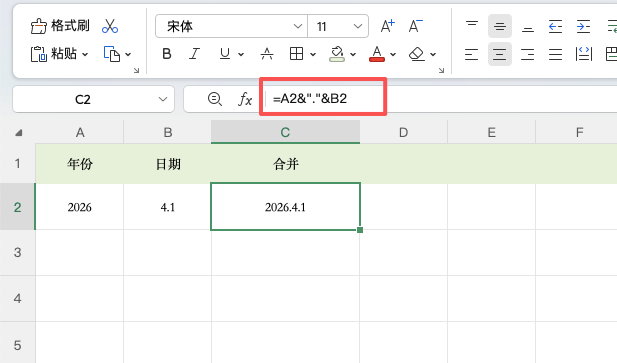Select row 4 header
This screenshot has height=363, width=617.
click(x=18, y=298)
